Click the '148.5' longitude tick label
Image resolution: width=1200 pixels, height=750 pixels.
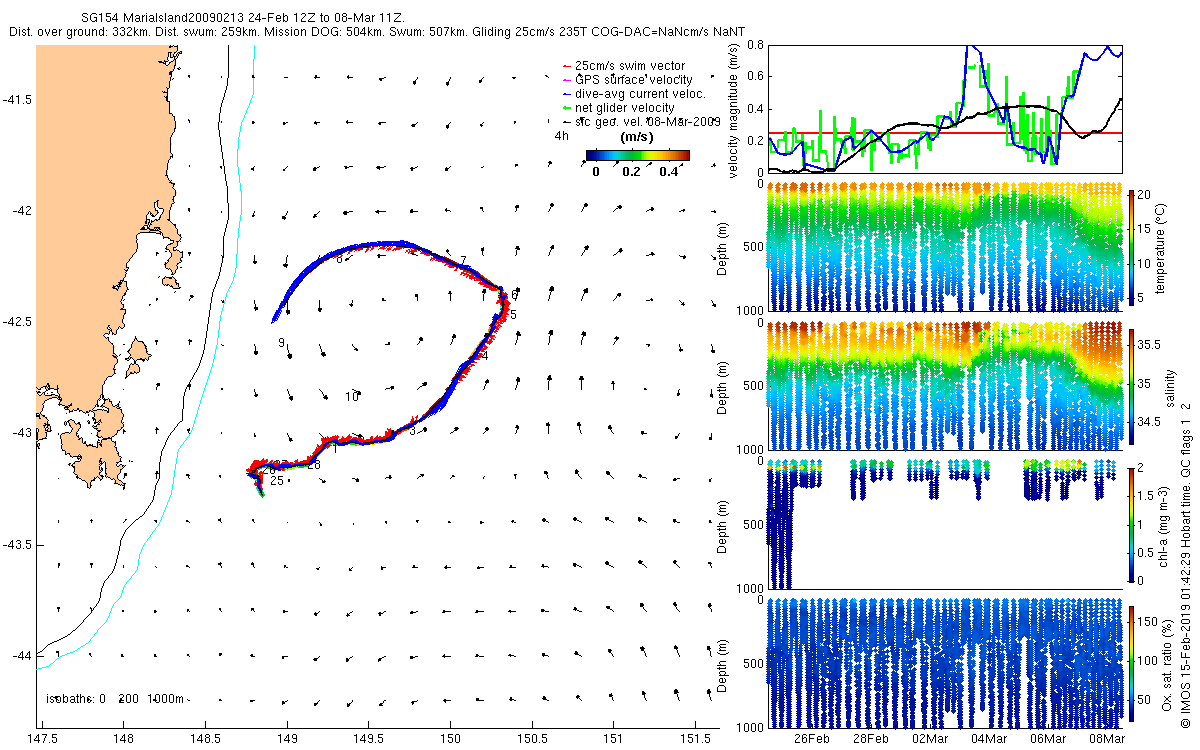205,737
